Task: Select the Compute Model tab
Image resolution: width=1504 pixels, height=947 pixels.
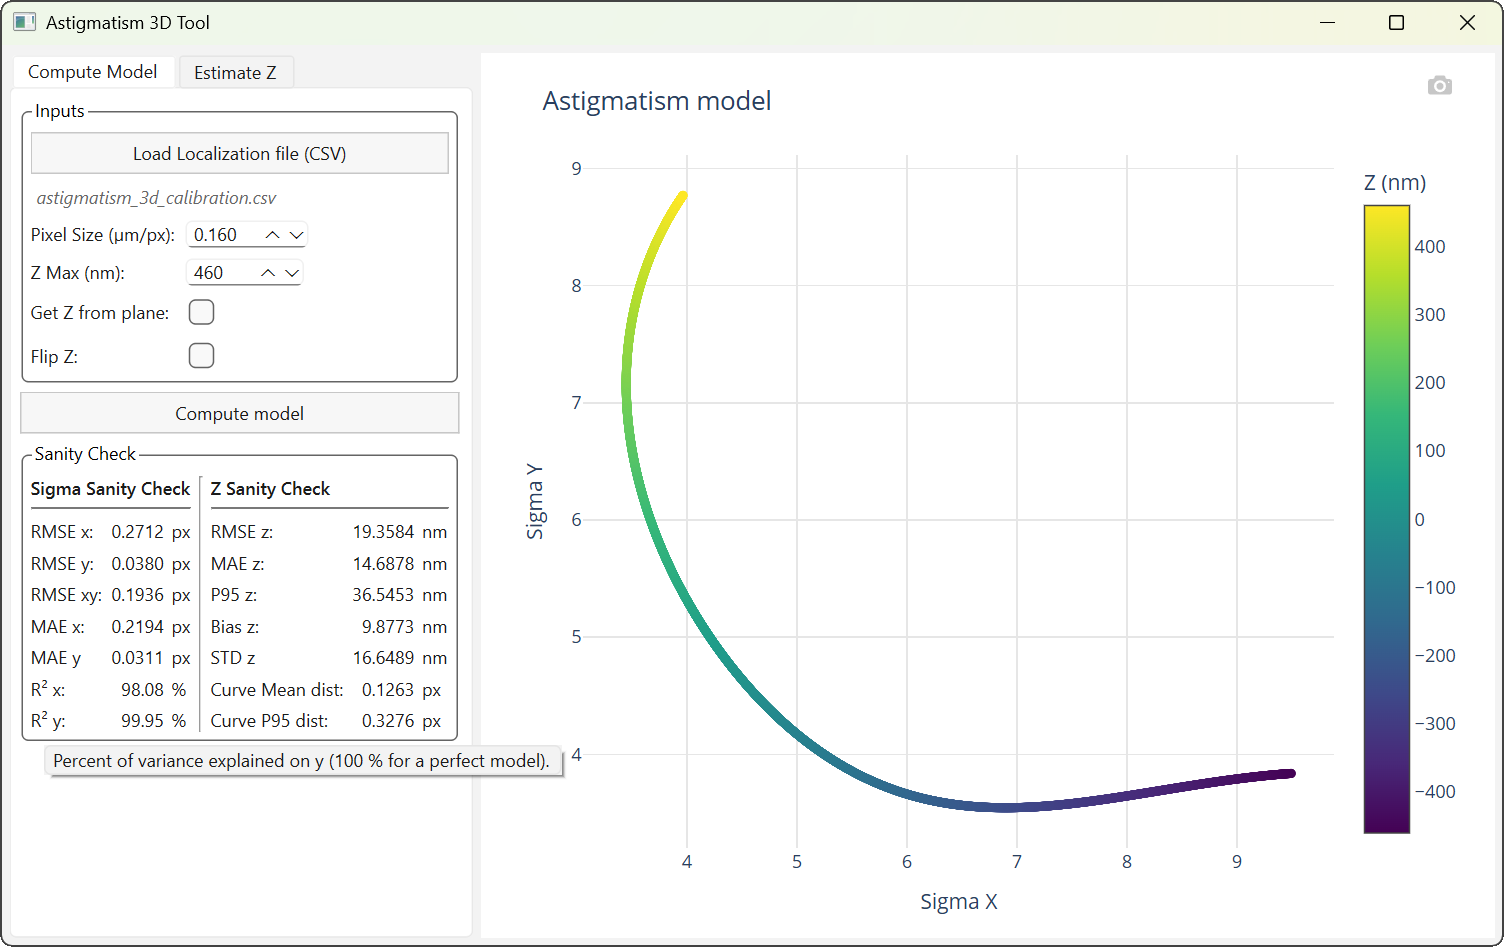Action: pyautogui.click(x=93, y=71)
